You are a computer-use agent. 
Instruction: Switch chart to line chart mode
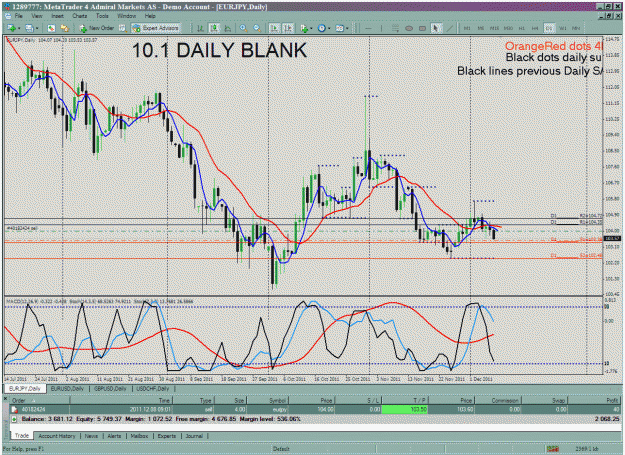pyautogui.click(x=228, y=28)
